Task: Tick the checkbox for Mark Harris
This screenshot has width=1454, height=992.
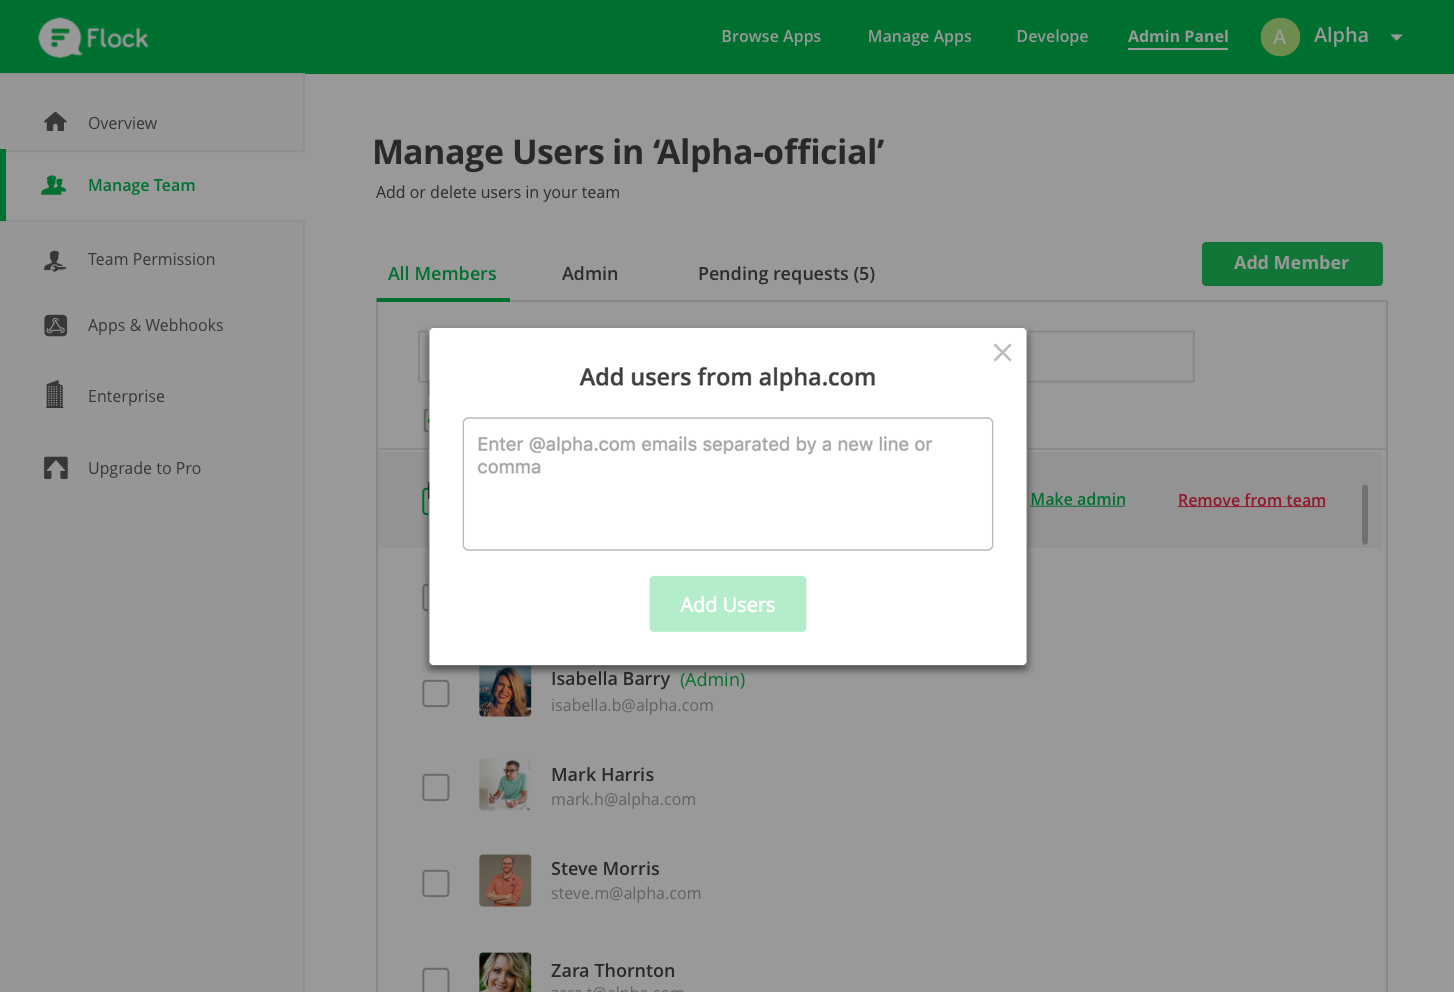Action: [436, 787]
